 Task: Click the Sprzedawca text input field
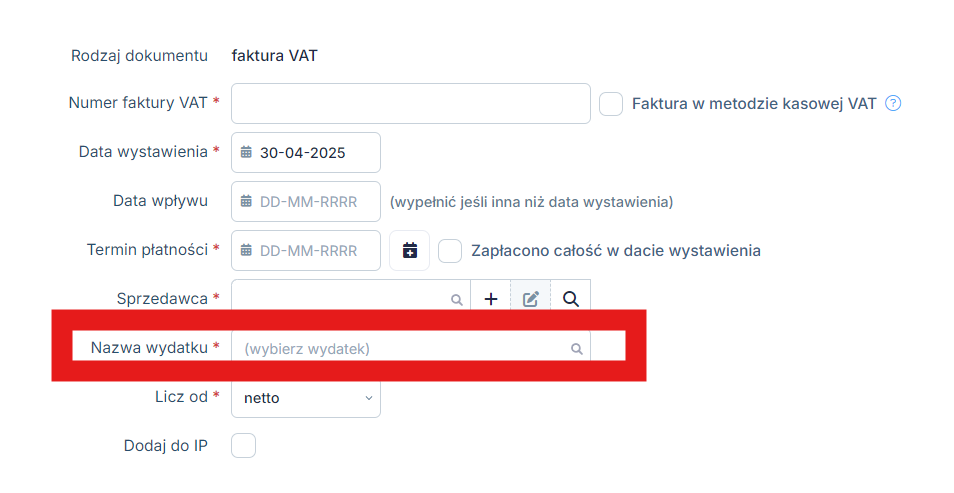point(351,297)
